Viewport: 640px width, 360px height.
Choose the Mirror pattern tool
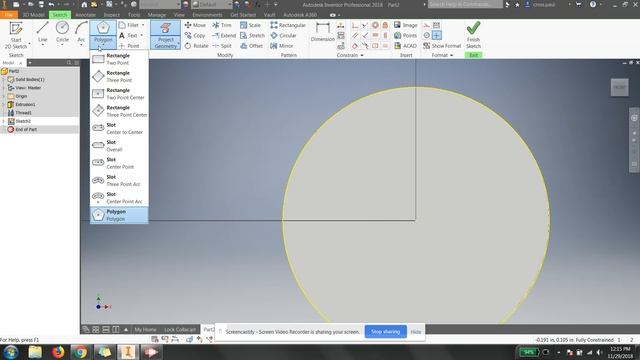pyautogui.click(x=282, y=46)
